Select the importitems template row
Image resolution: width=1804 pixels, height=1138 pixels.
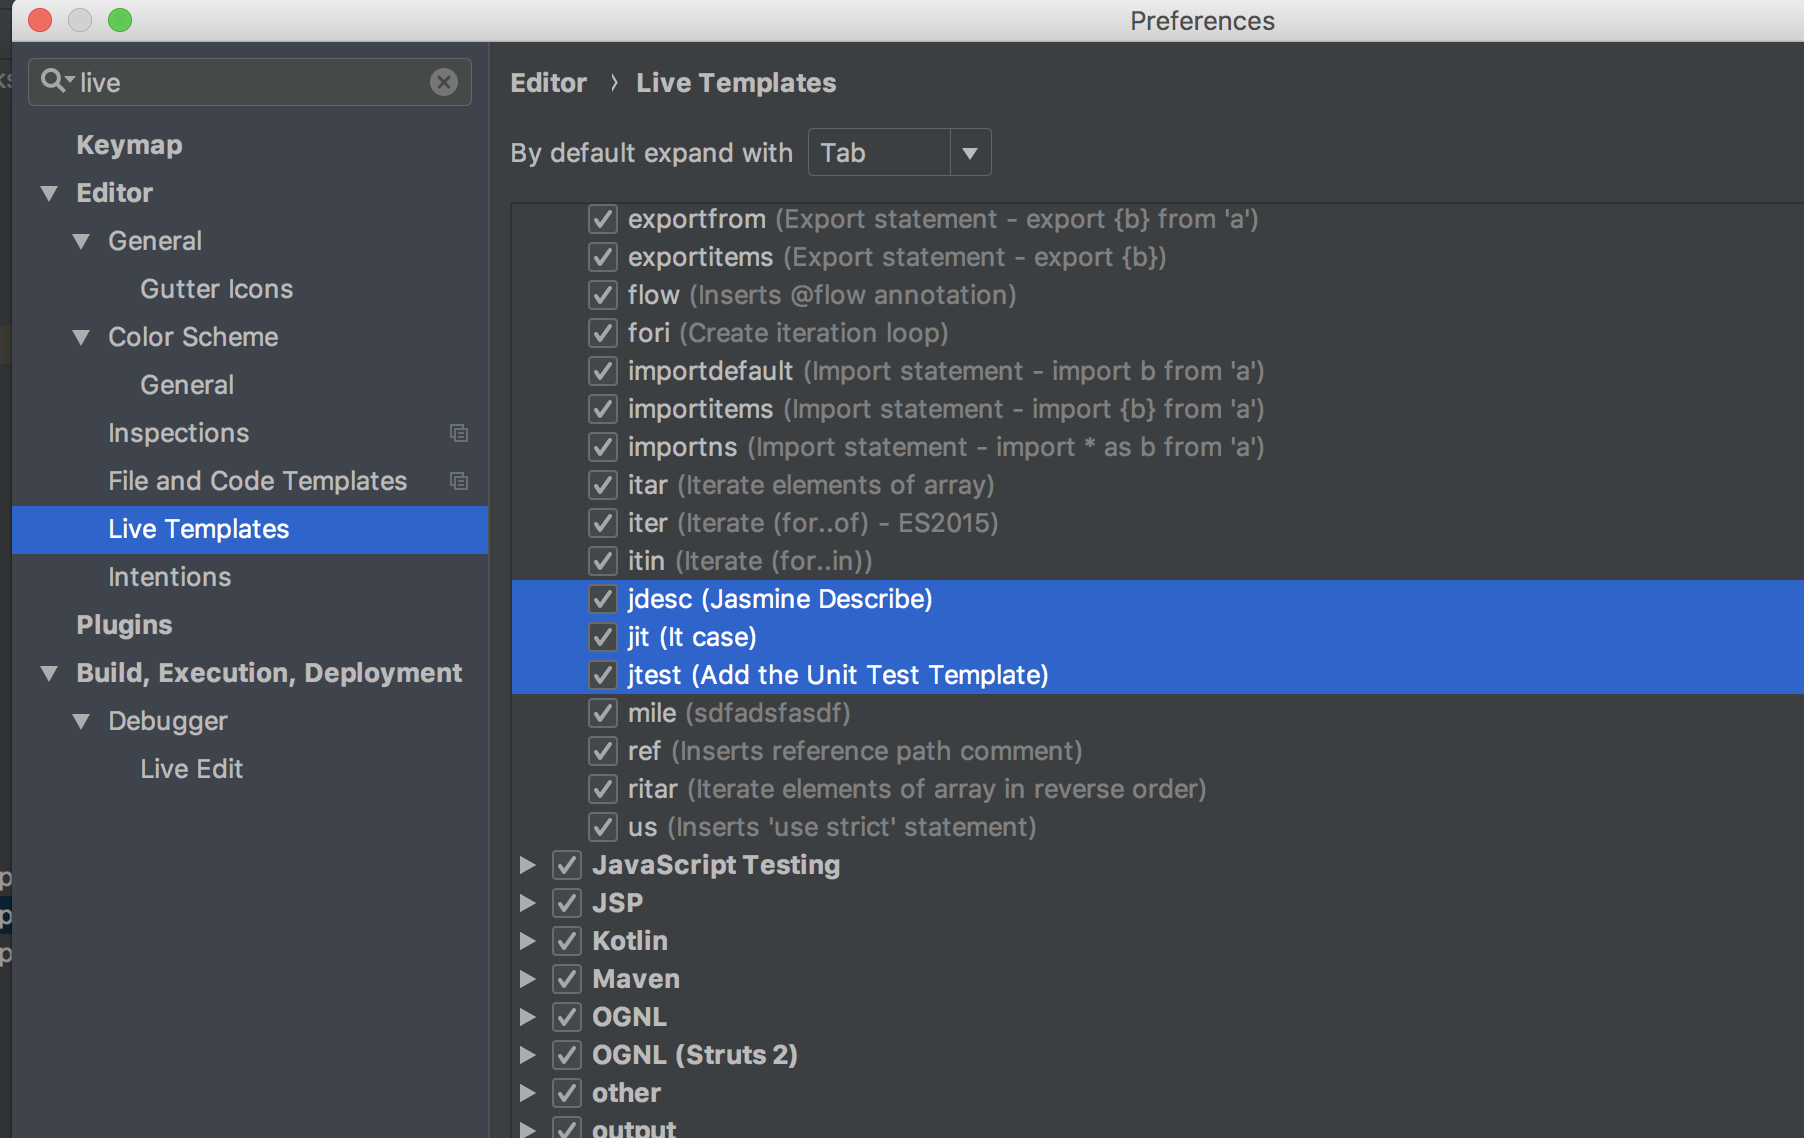[1158, 409]
